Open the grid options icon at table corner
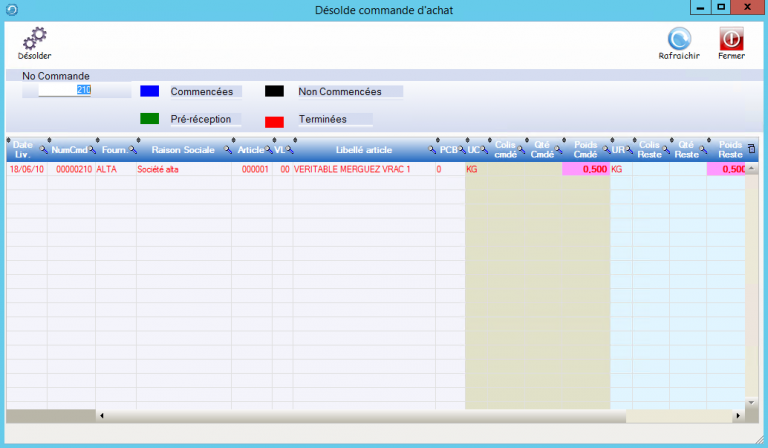The image size is (768, 448). point(751,150)
